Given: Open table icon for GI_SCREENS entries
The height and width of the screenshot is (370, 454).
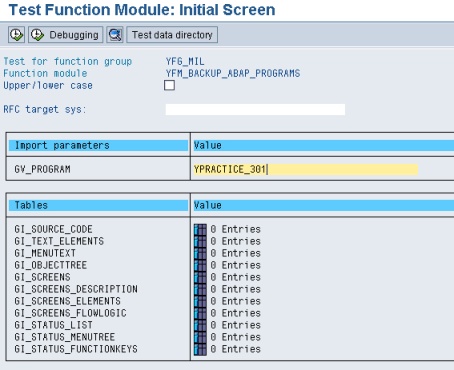Looking at the screenshot, I should click(x=200, y=277).
